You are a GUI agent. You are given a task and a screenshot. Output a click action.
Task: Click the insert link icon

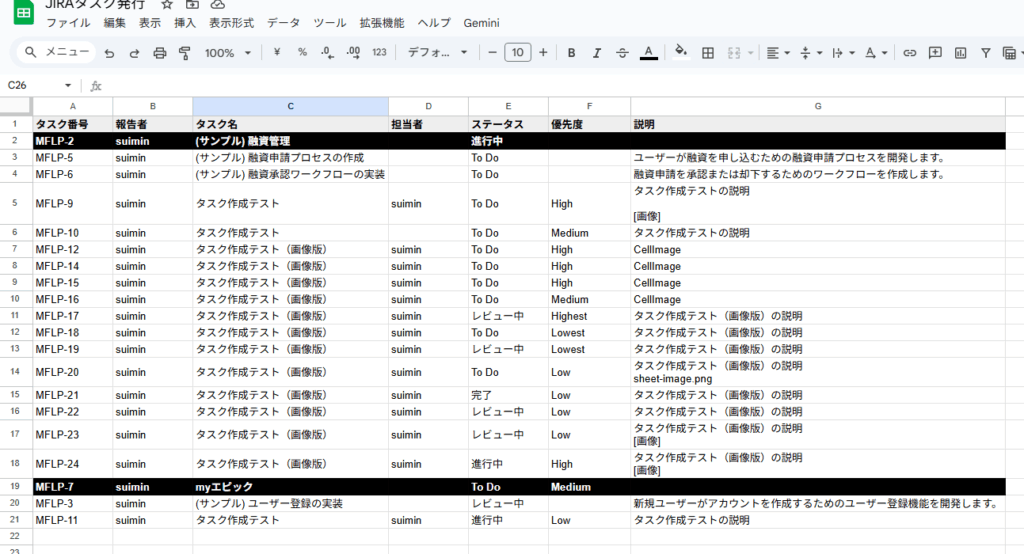(909, 52)
